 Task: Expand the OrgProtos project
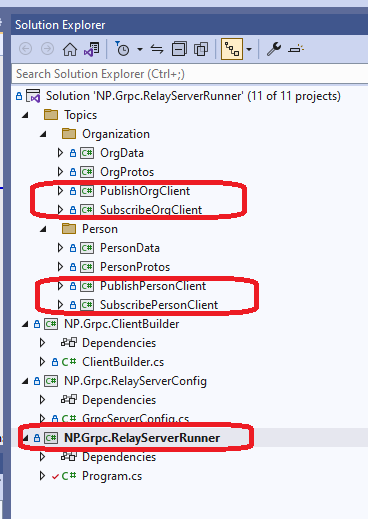click(x=60, y=172)
